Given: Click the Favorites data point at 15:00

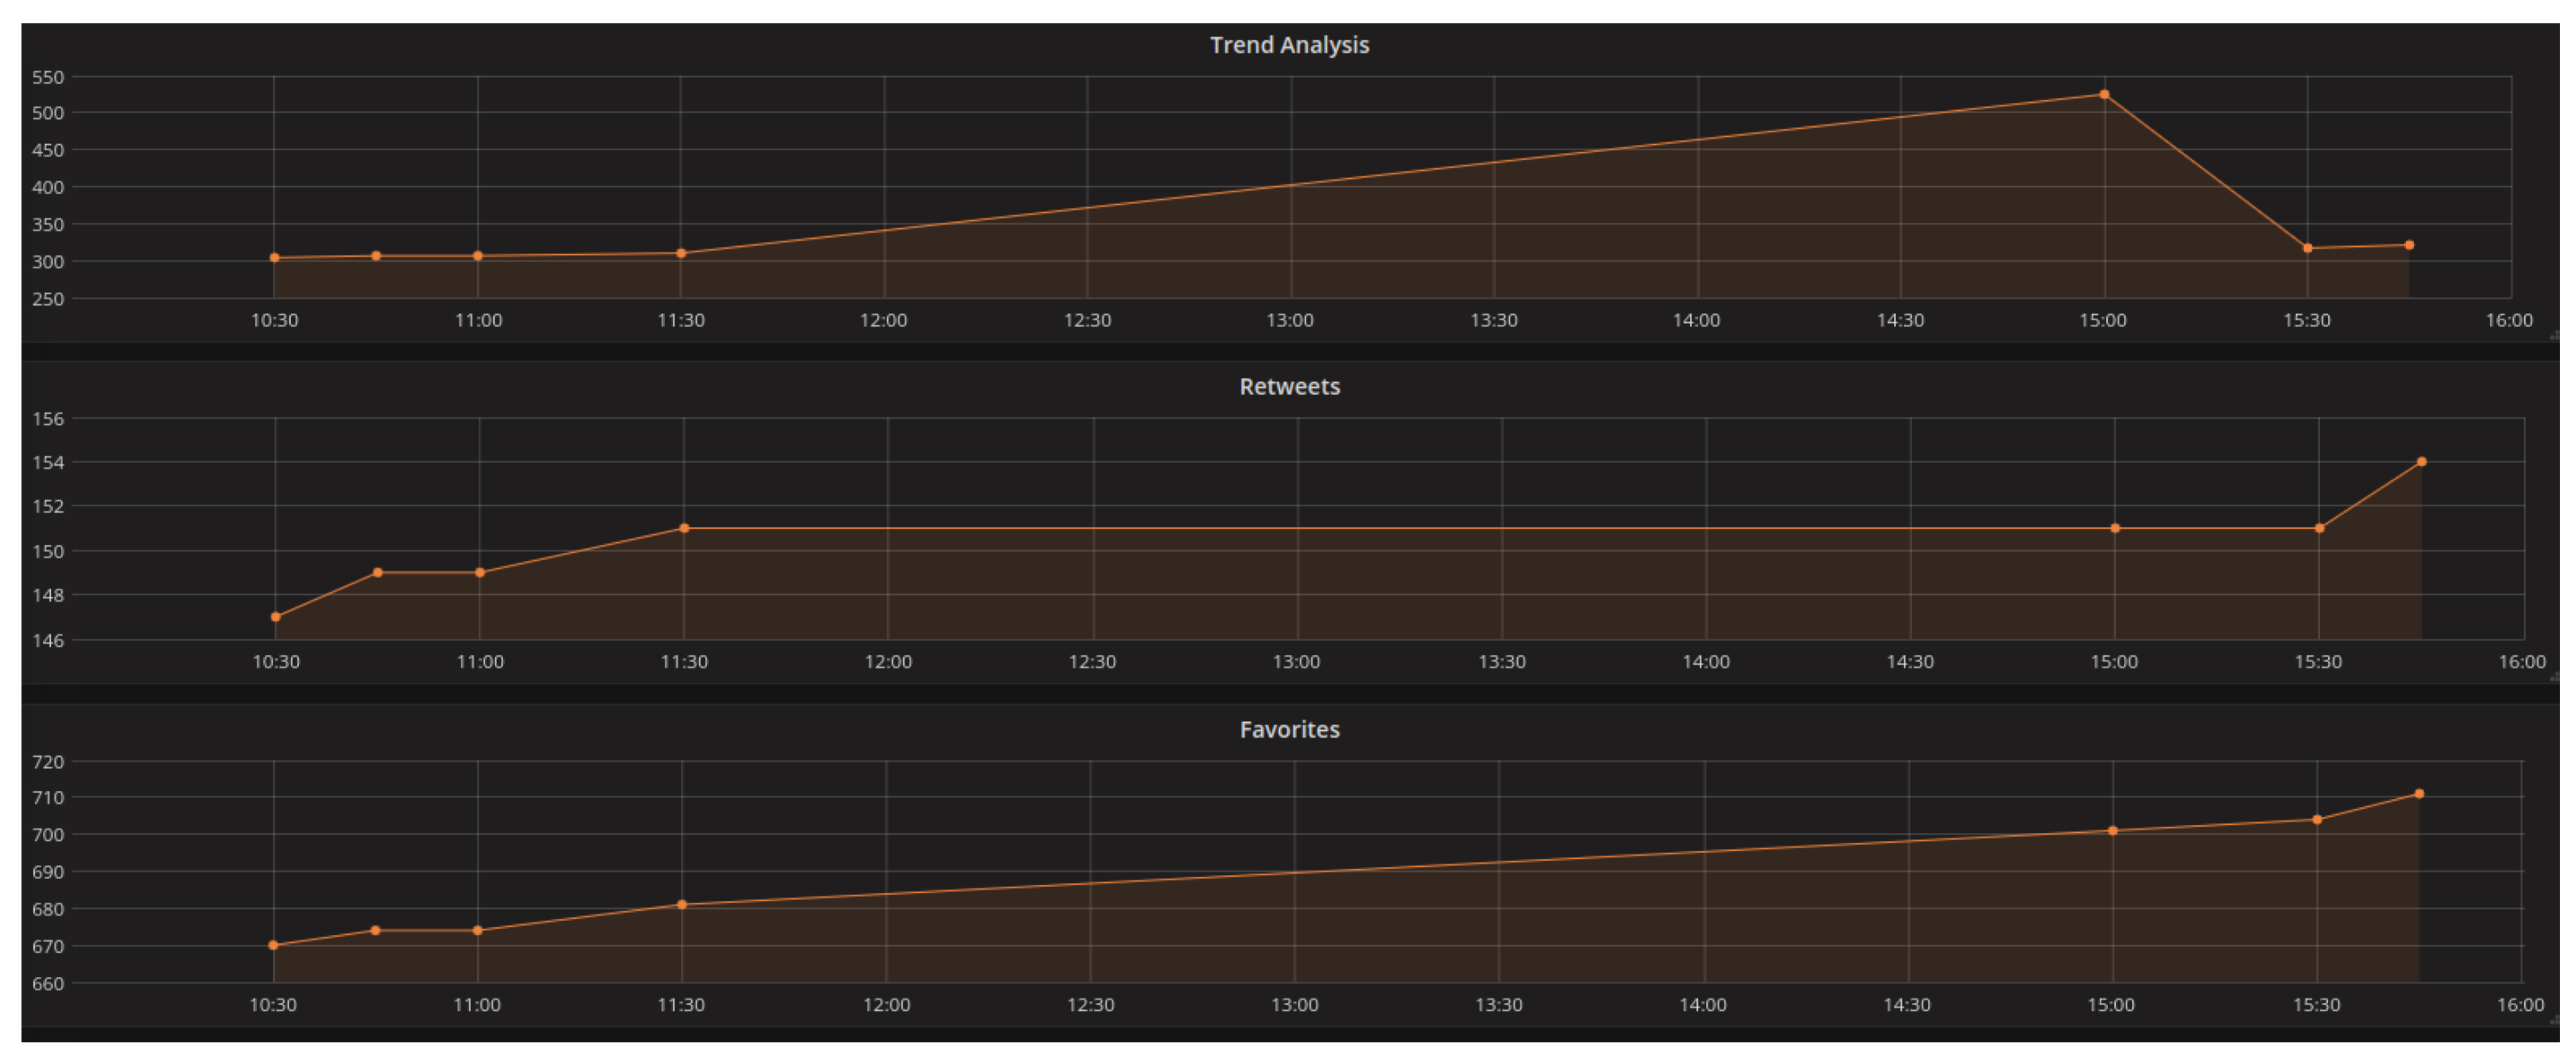Looking at the screenshot, I should point(2113,831).
